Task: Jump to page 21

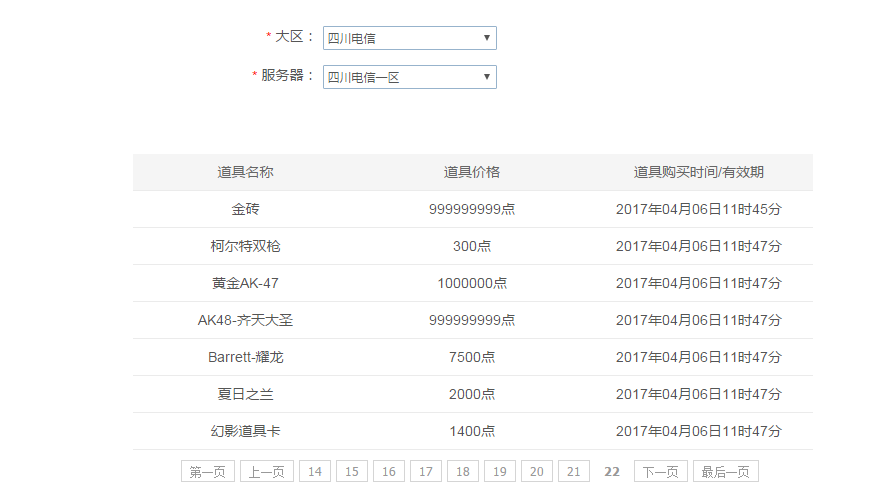Action: tap(573, 471)
